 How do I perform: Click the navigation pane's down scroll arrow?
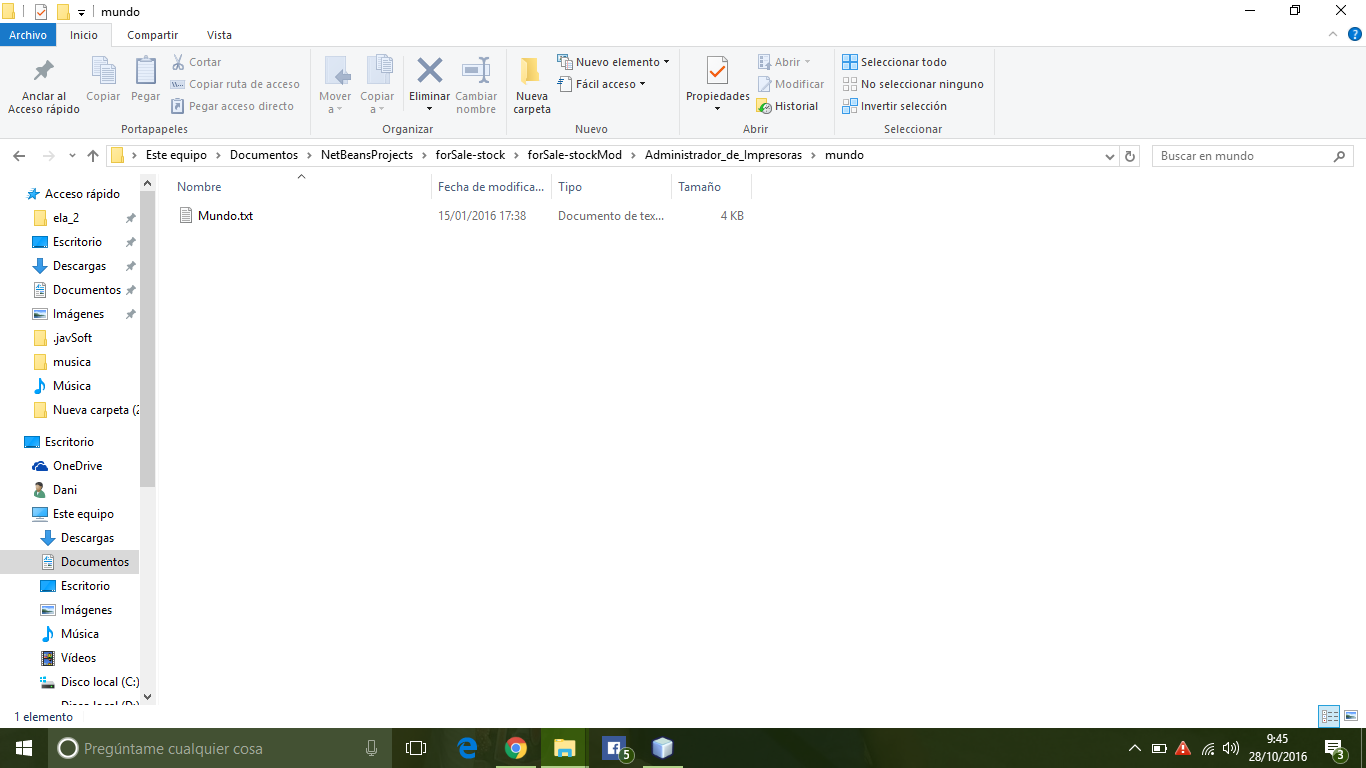148,697
